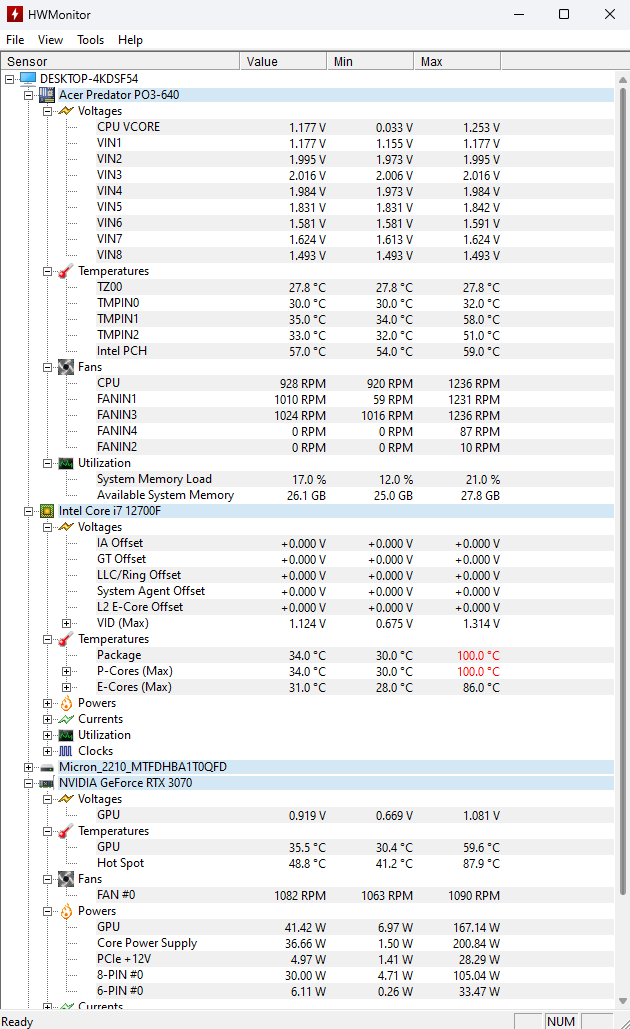The image size is (630, 1029).
Task: Select the System Memory Load row
Action: [x=354, y=479]
